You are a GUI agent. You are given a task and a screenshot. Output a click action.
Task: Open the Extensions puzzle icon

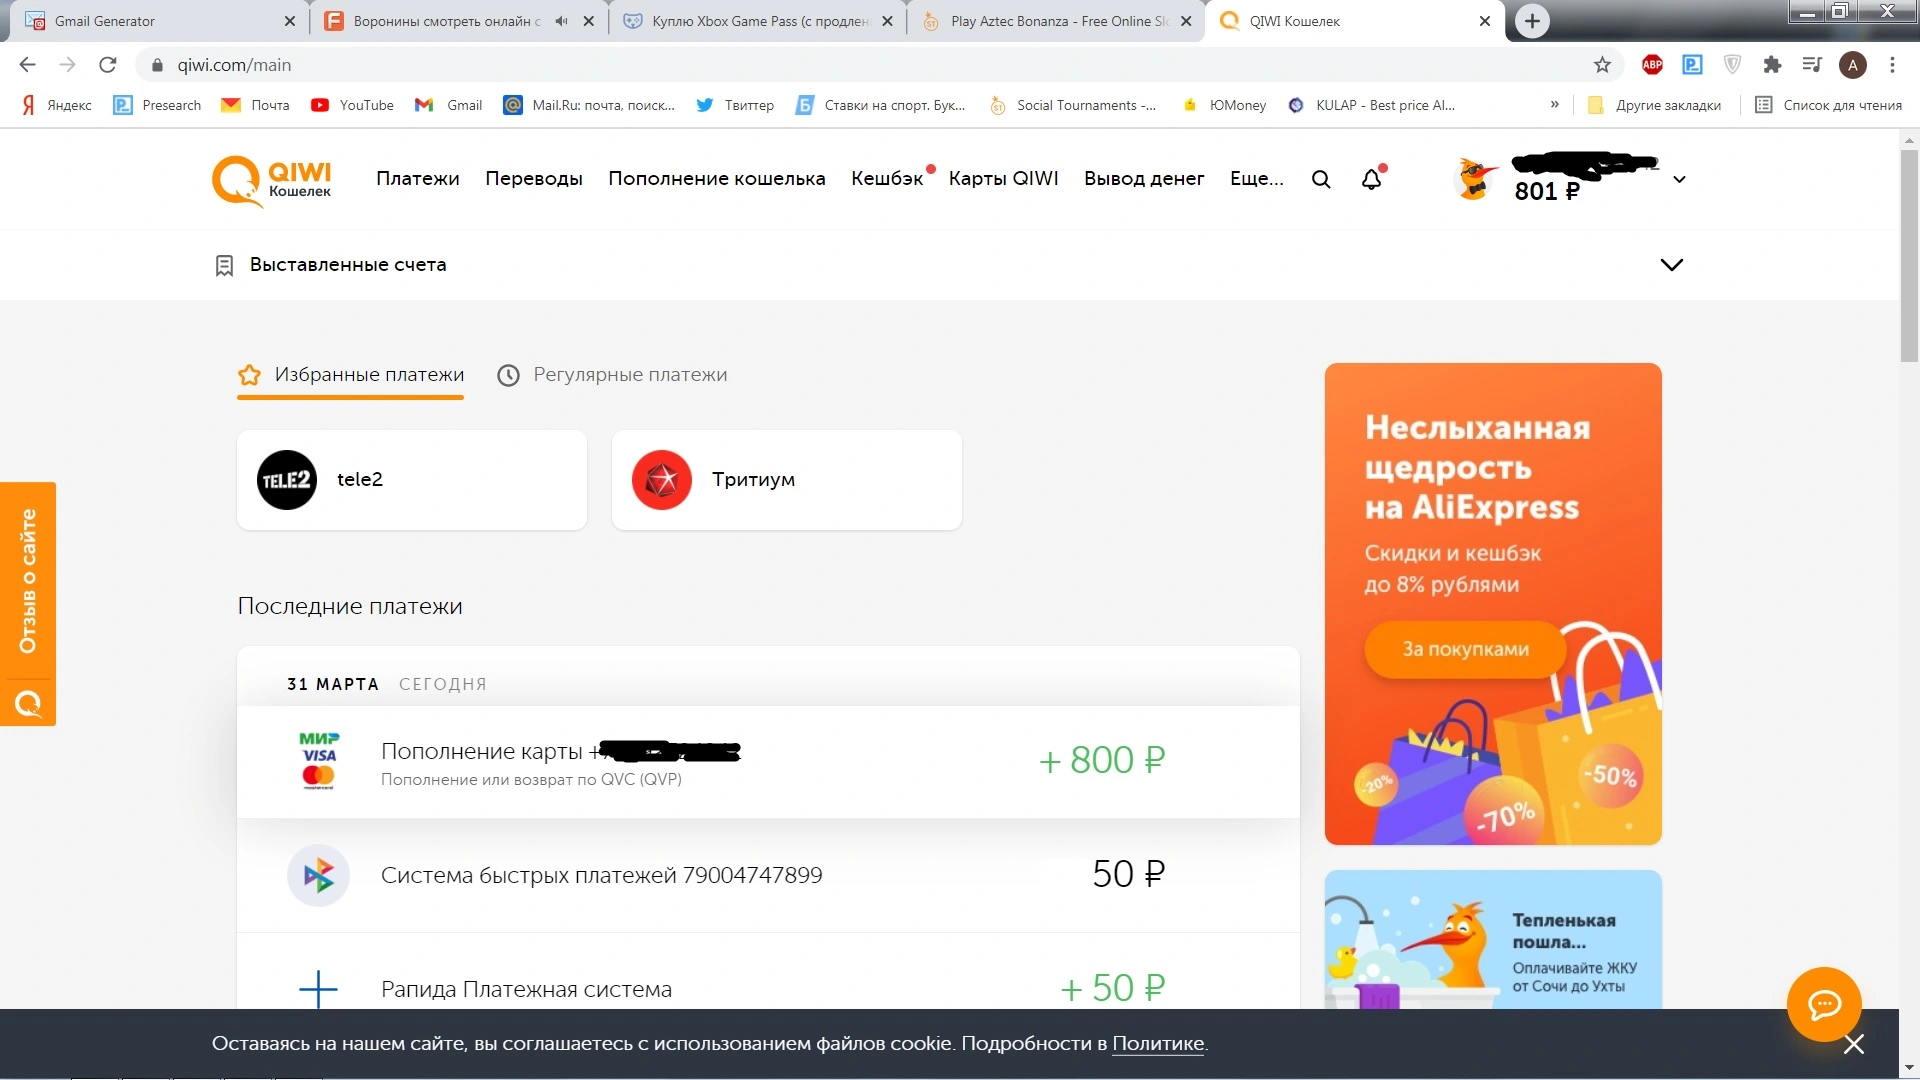point(1772,65)
